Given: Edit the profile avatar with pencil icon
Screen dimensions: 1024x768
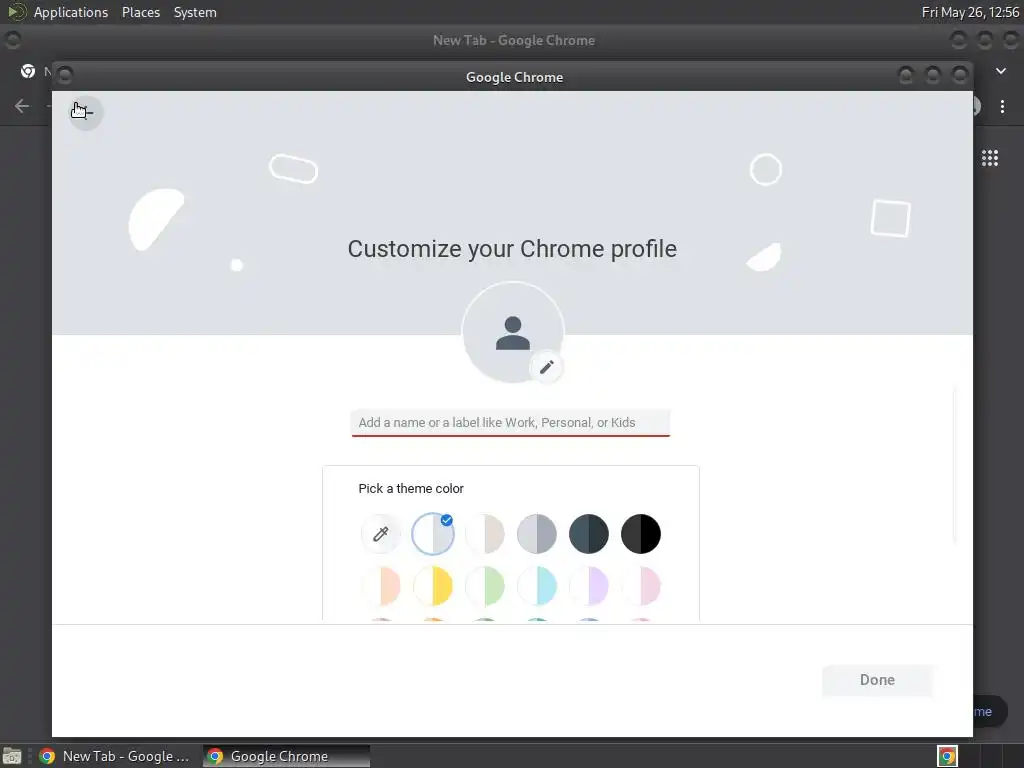Looking at the screenshot, I should (547, 367).
